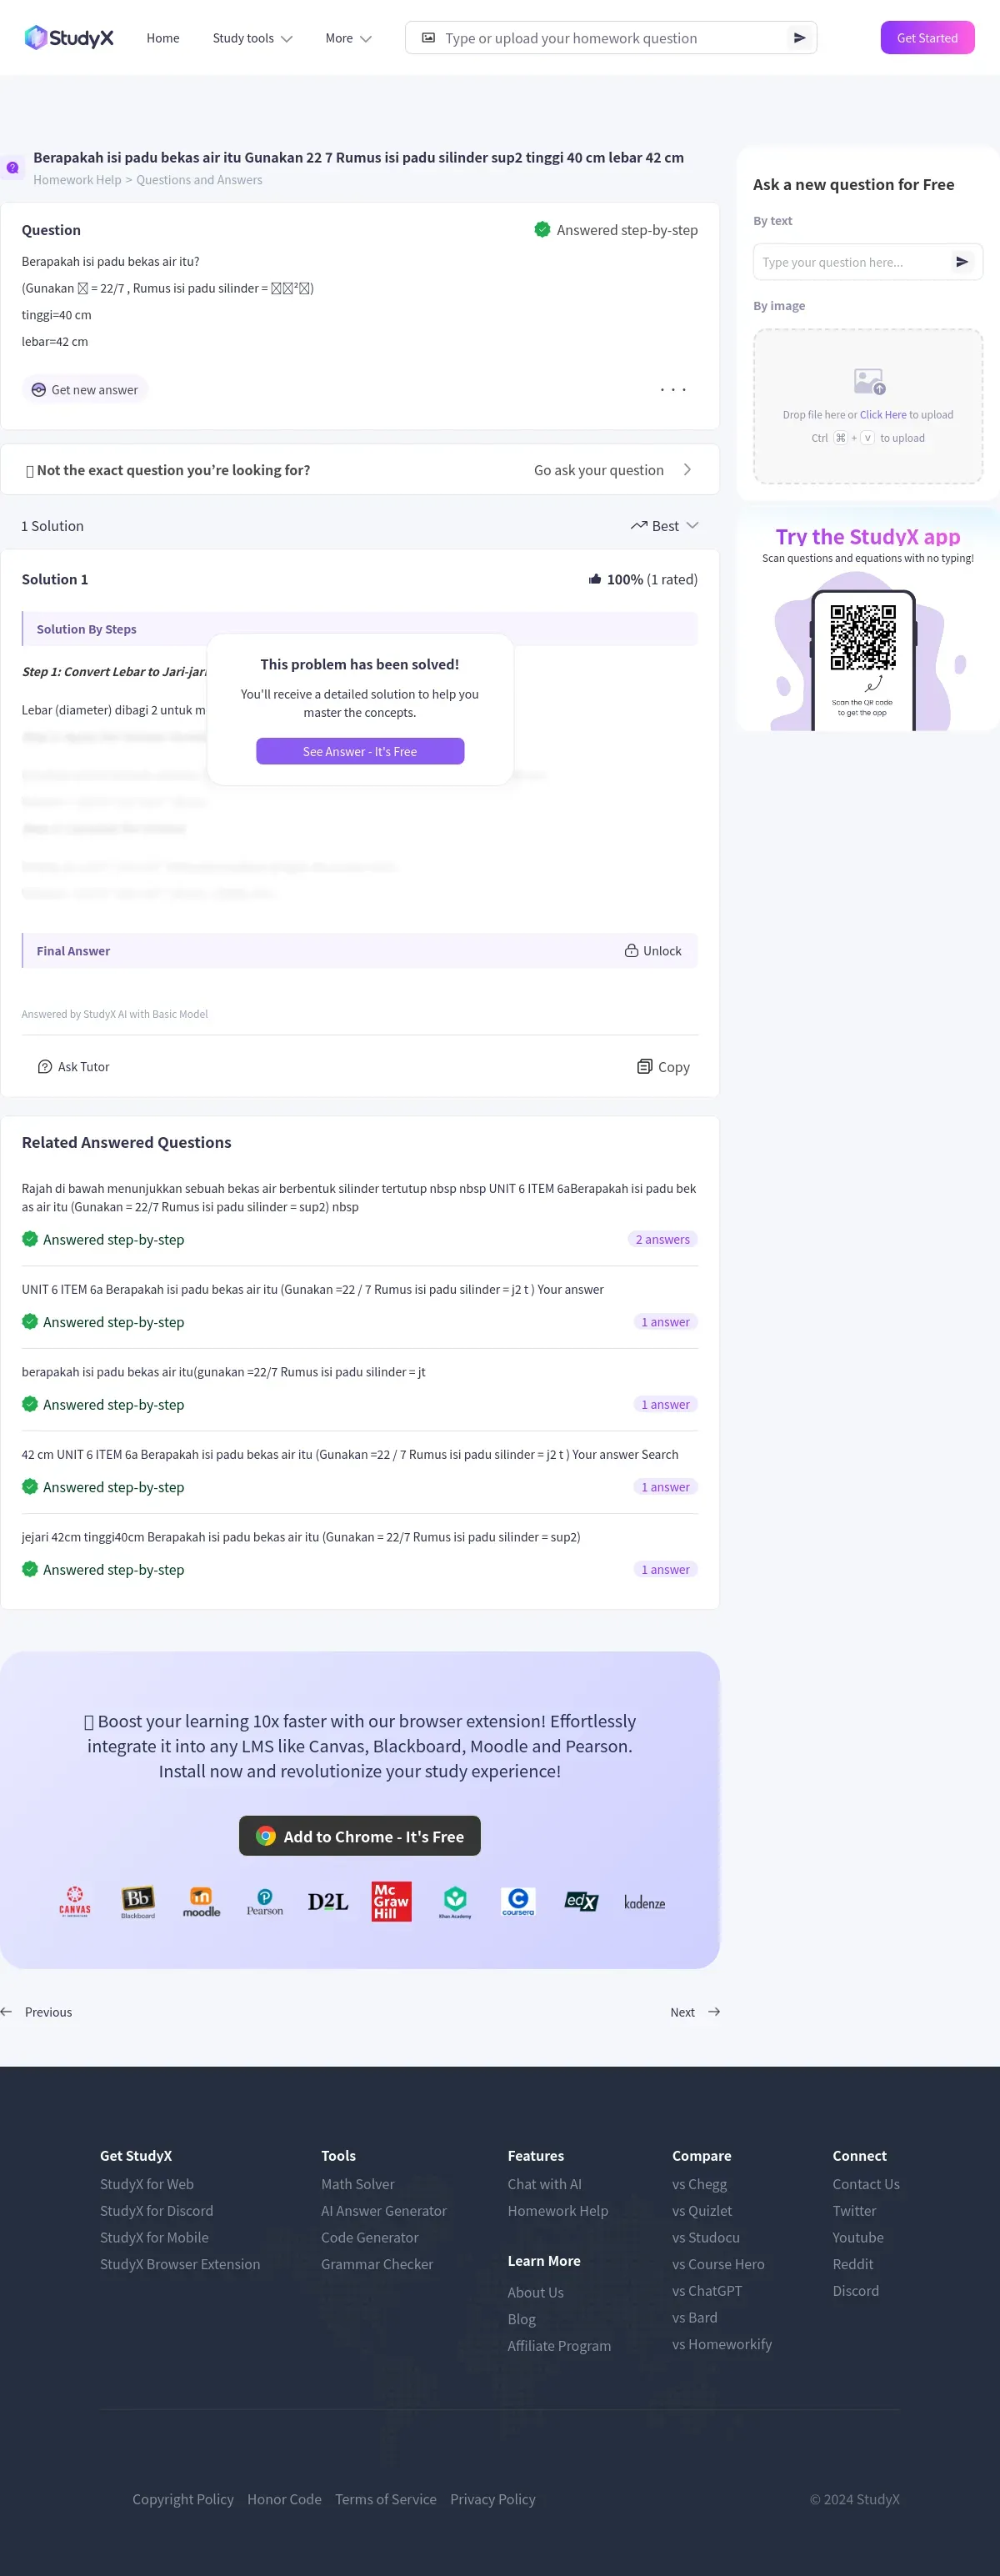1000x2576 pixels.
Task: Expand the Study tools dropdown
Action: [252, 38]
